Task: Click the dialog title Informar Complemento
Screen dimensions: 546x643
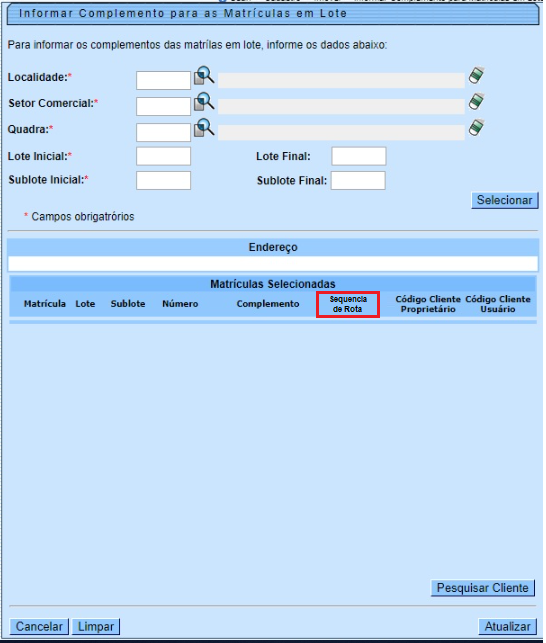Action: pos(183,14)
